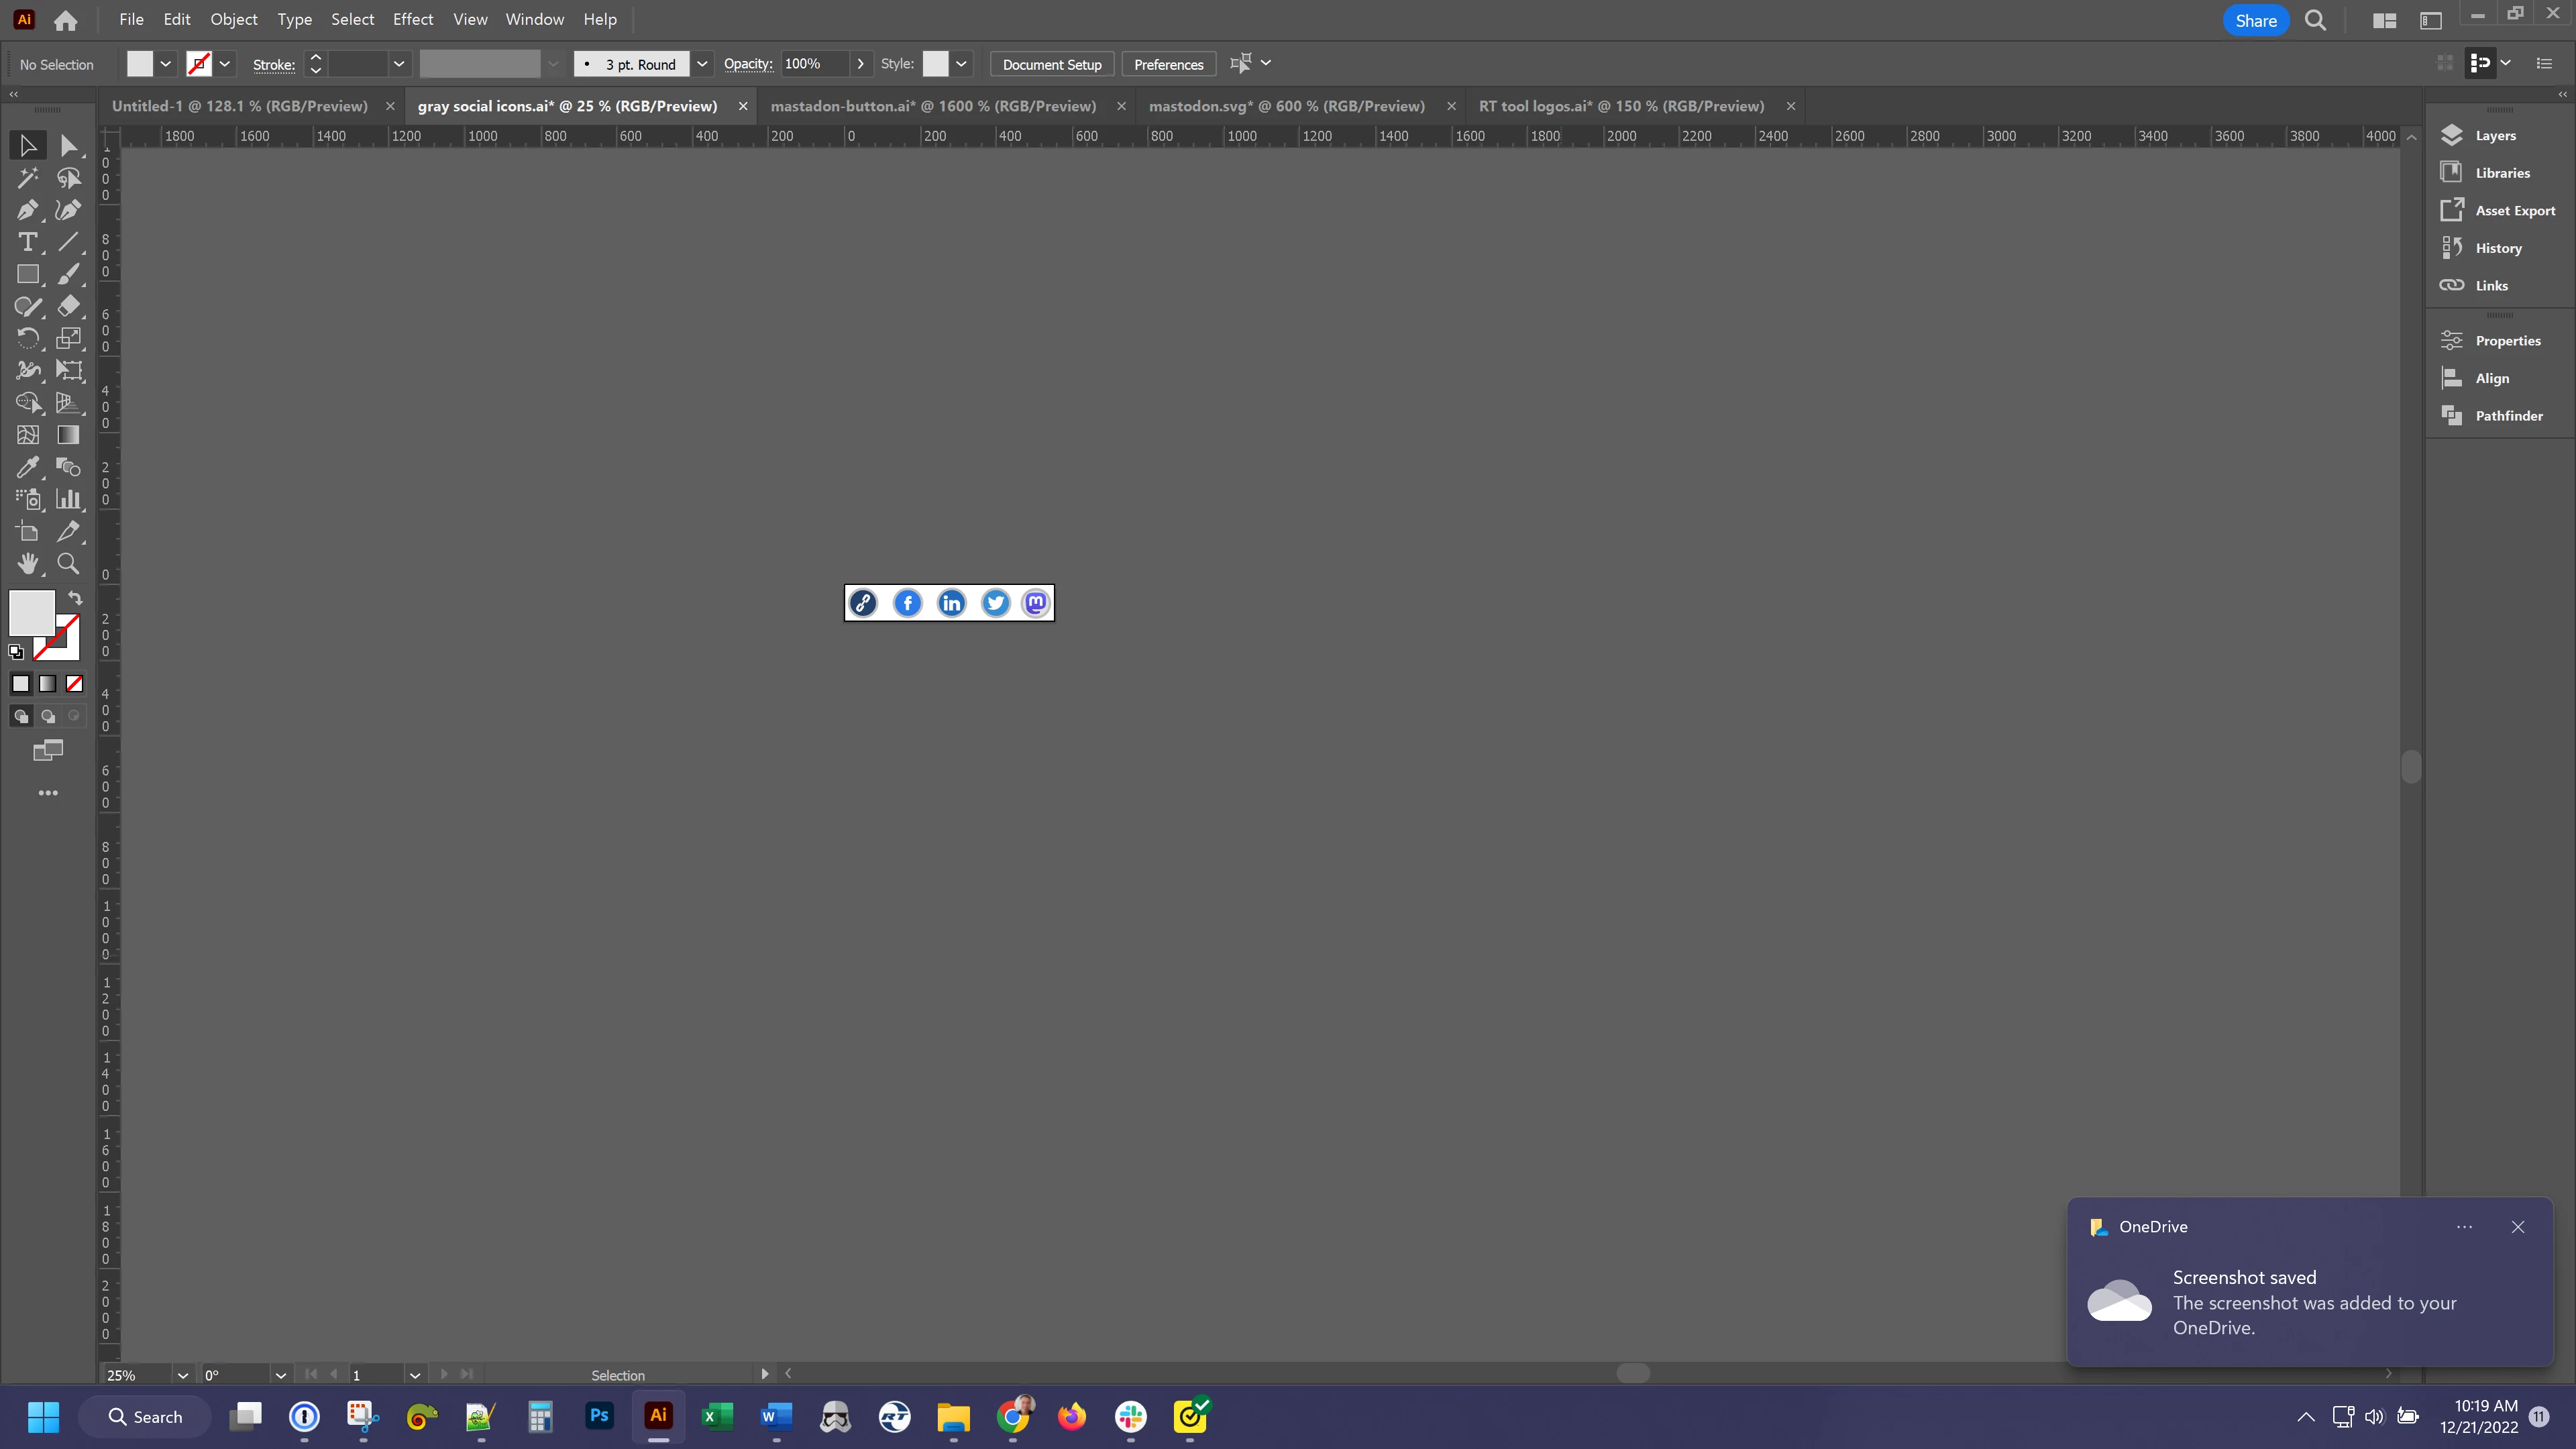The width and height of the screenshot is (2576, 1449).
Task: Switch to mastodon.svg document tab
Action: (x=1286, y=106)
